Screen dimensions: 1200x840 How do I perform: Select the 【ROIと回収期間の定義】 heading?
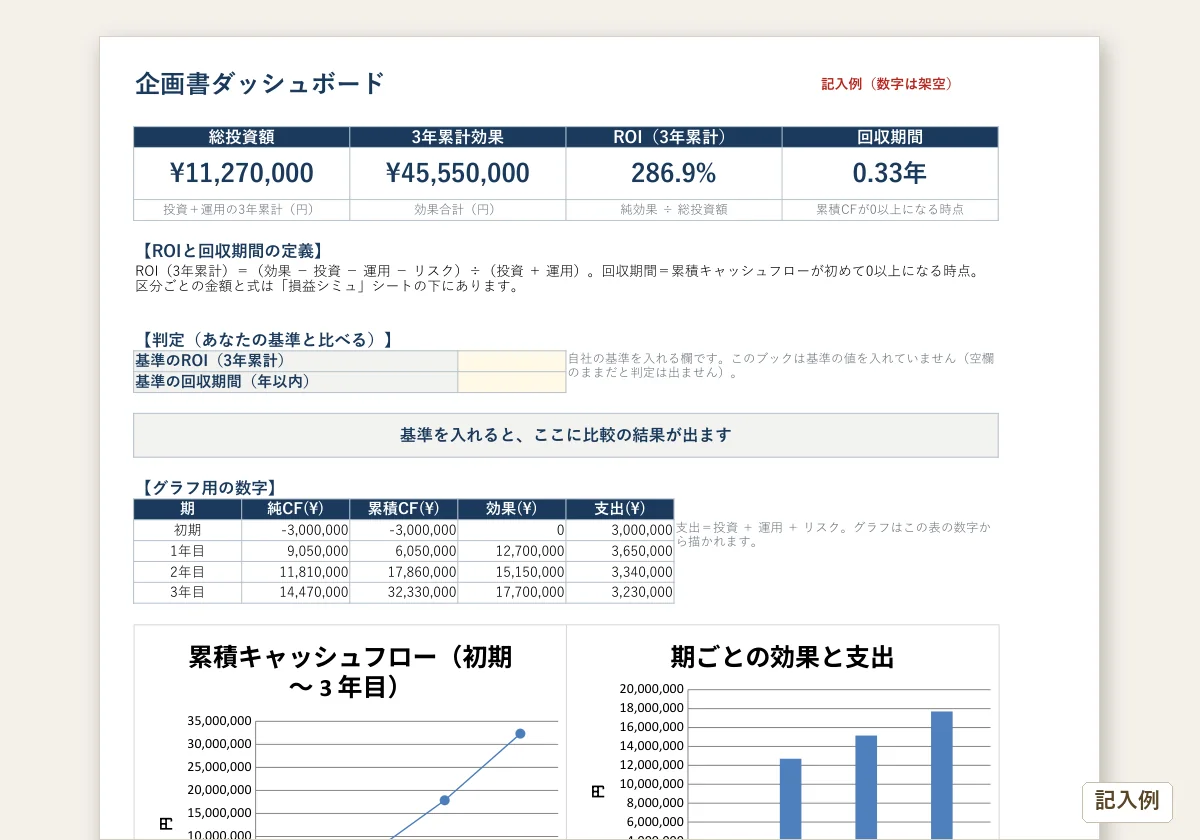pyautogui.click(x=233, y=251)
